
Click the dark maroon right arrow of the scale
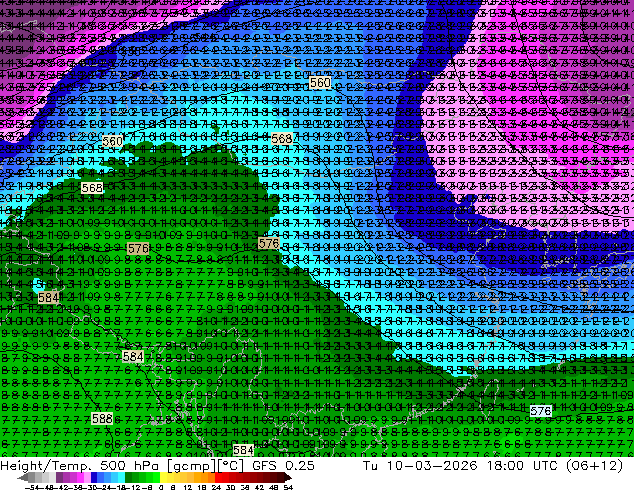(x=287, y=477)
